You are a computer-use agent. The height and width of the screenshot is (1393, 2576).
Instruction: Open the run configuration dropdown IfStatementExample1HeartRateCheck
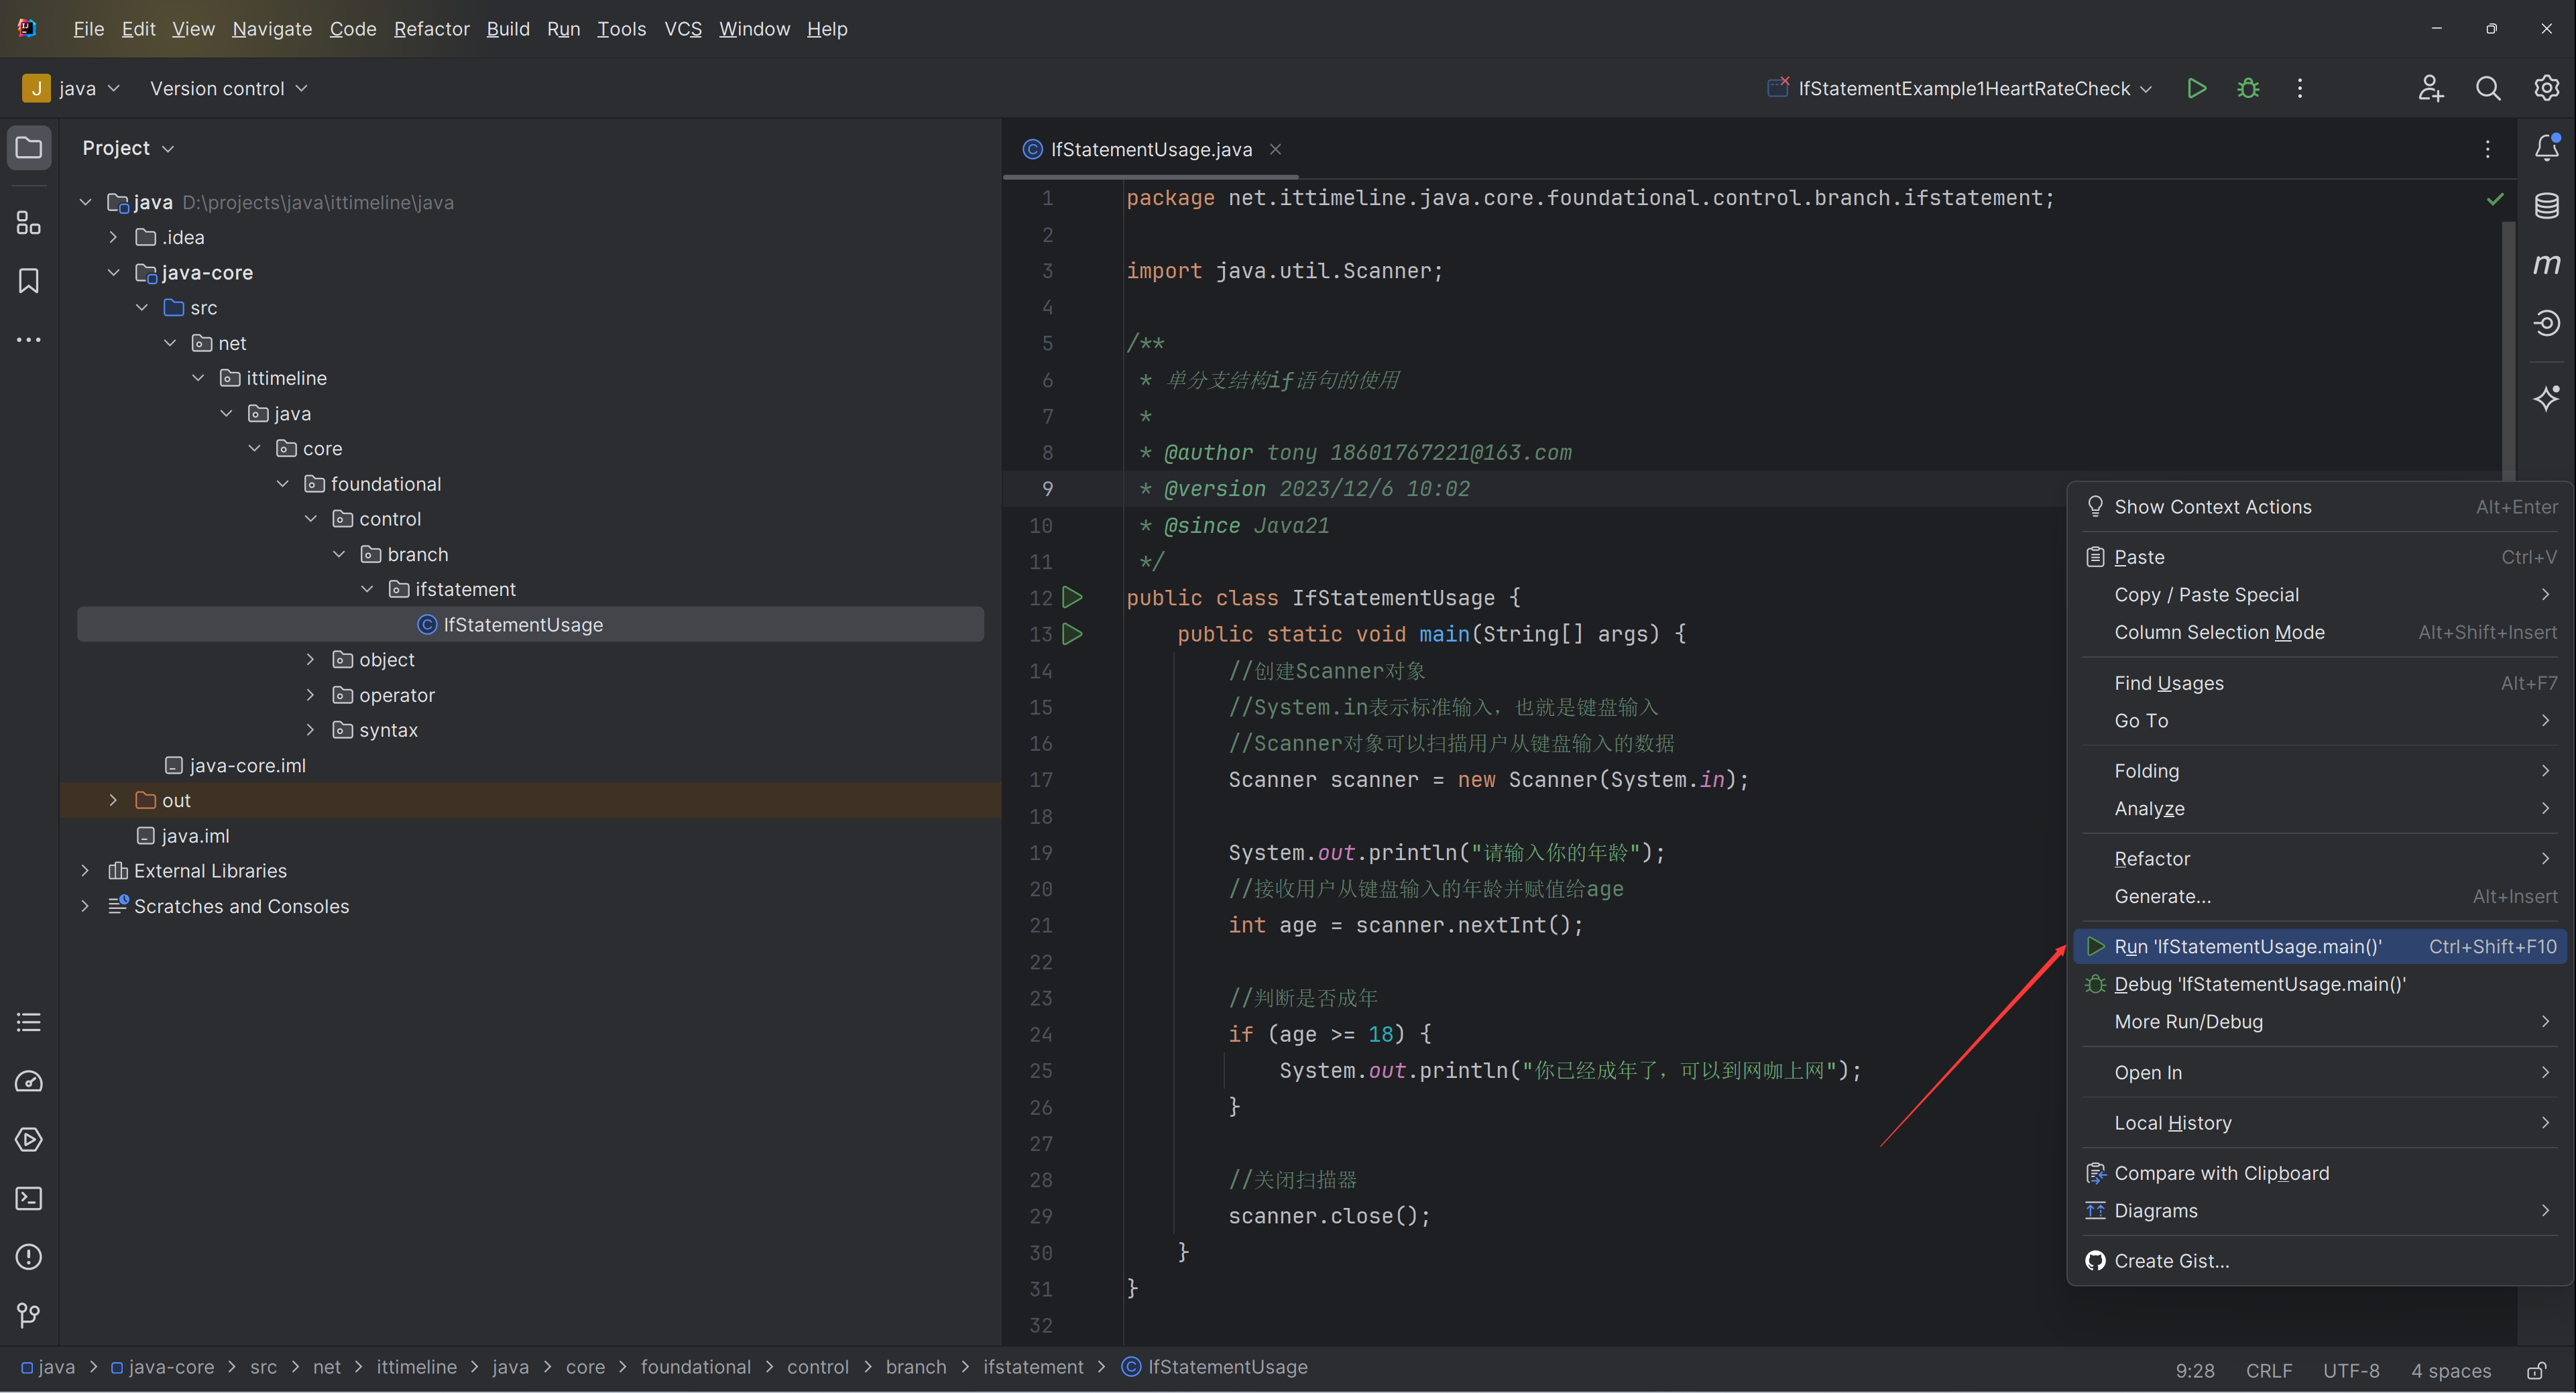tap(1960, 88)
